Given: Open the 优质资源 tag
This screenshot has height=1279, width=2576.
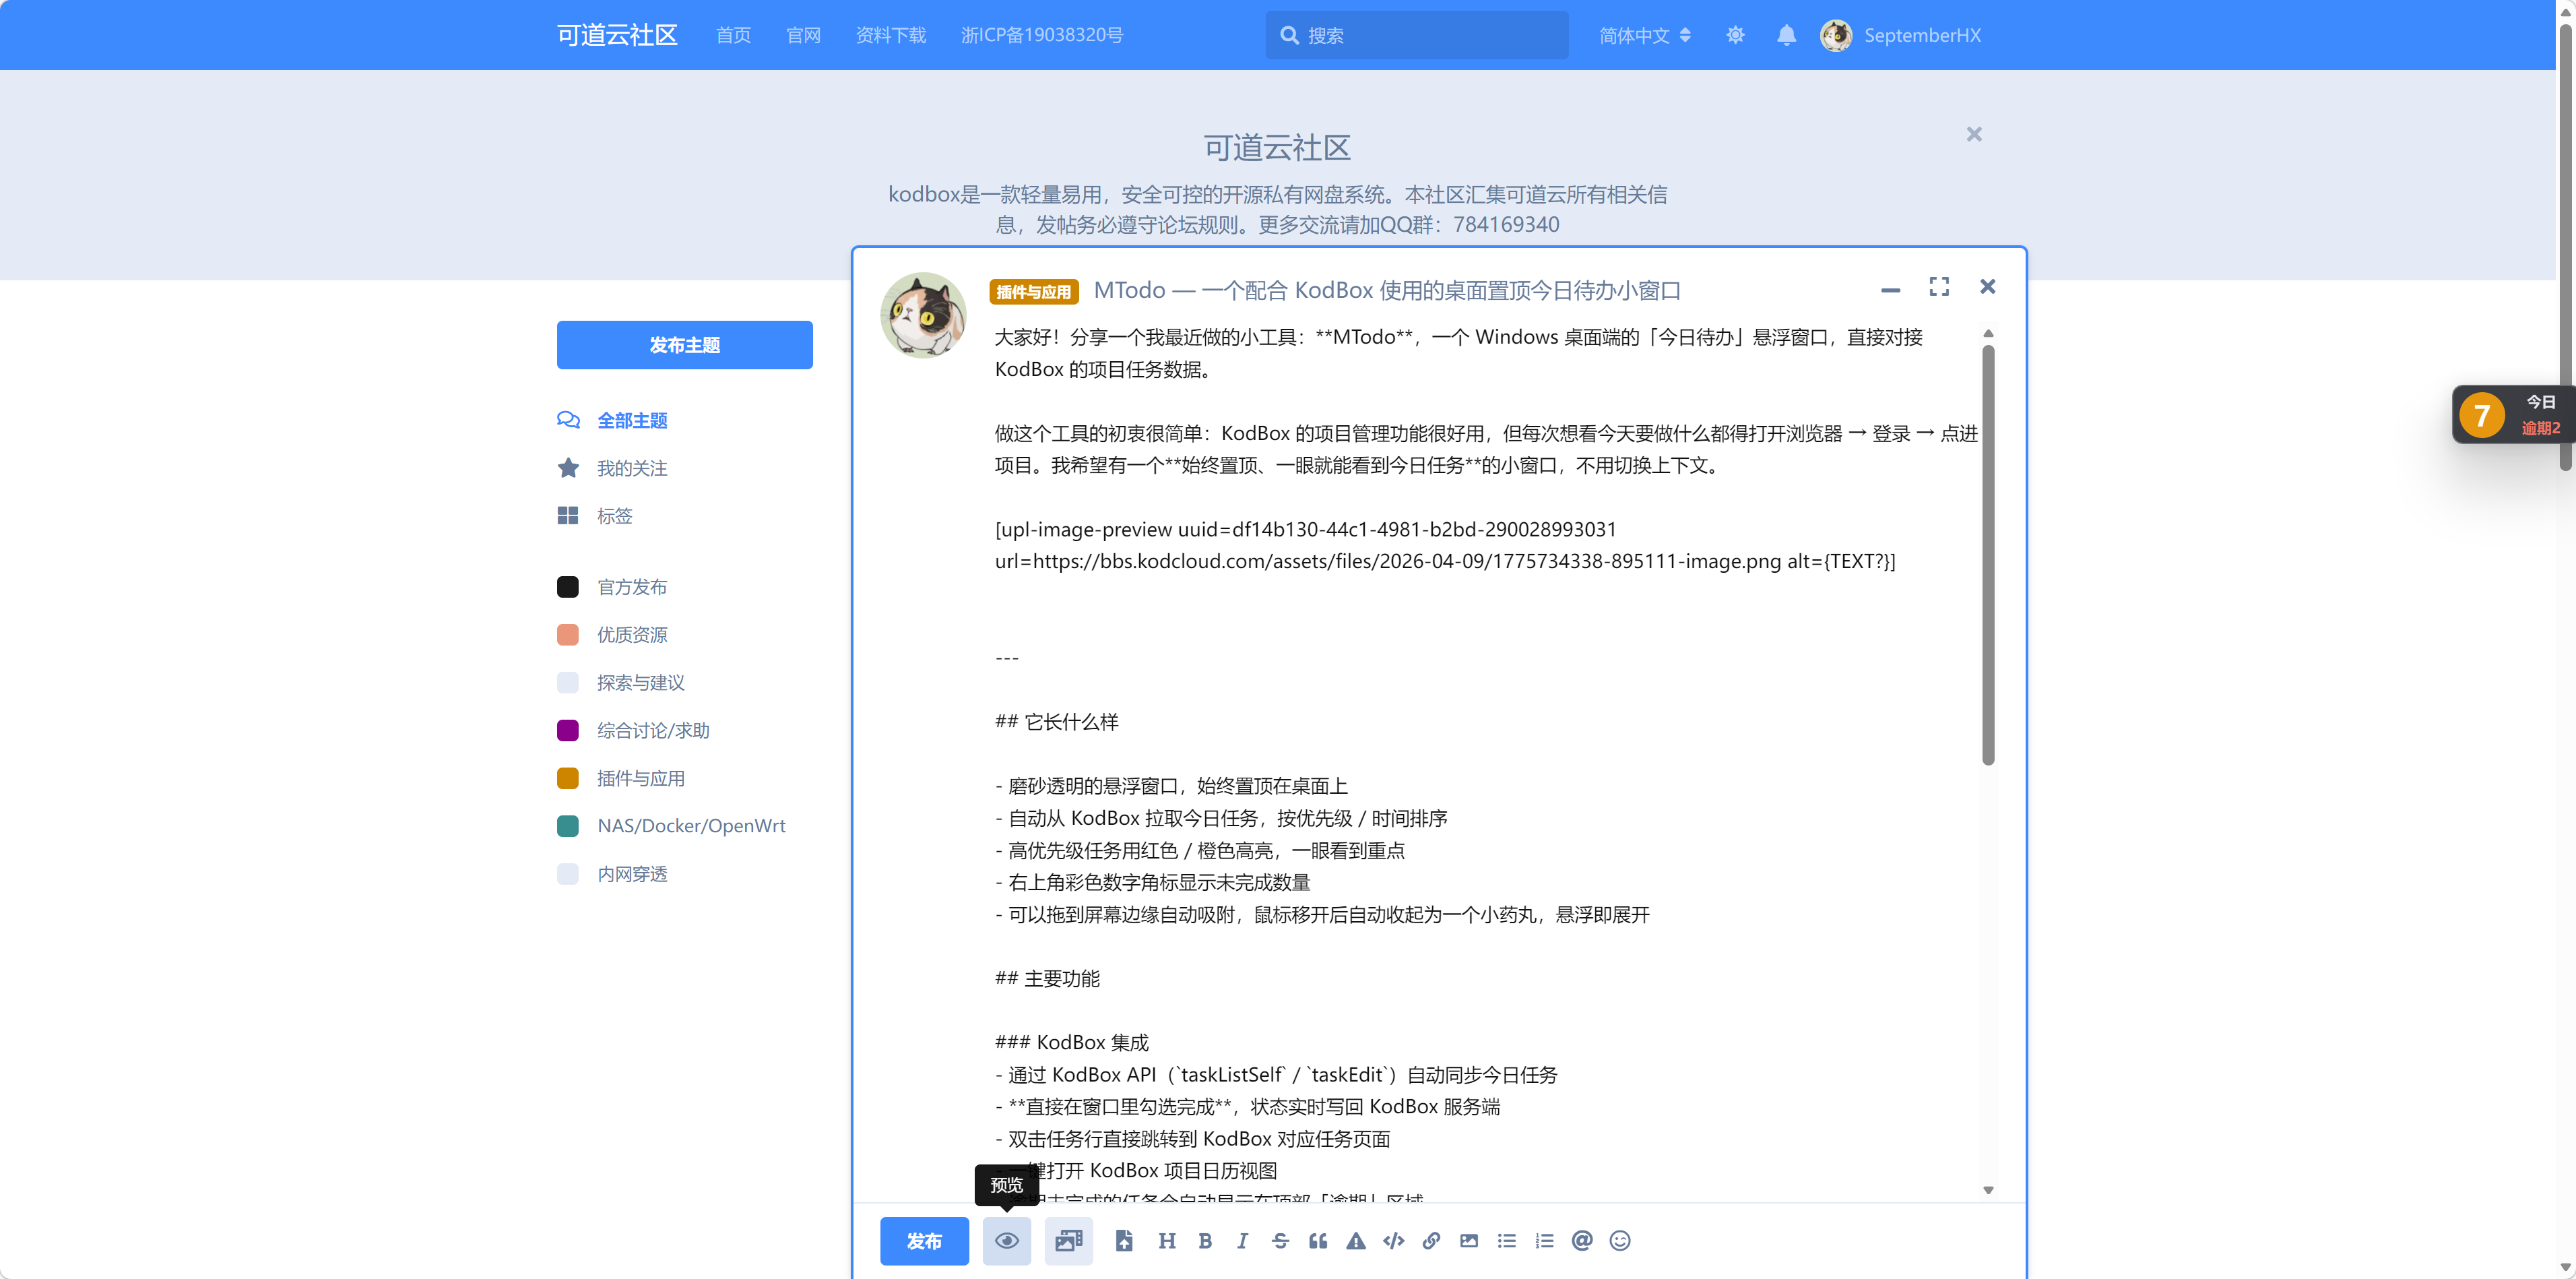Looking at the screenshot, I should coord(632,635).
